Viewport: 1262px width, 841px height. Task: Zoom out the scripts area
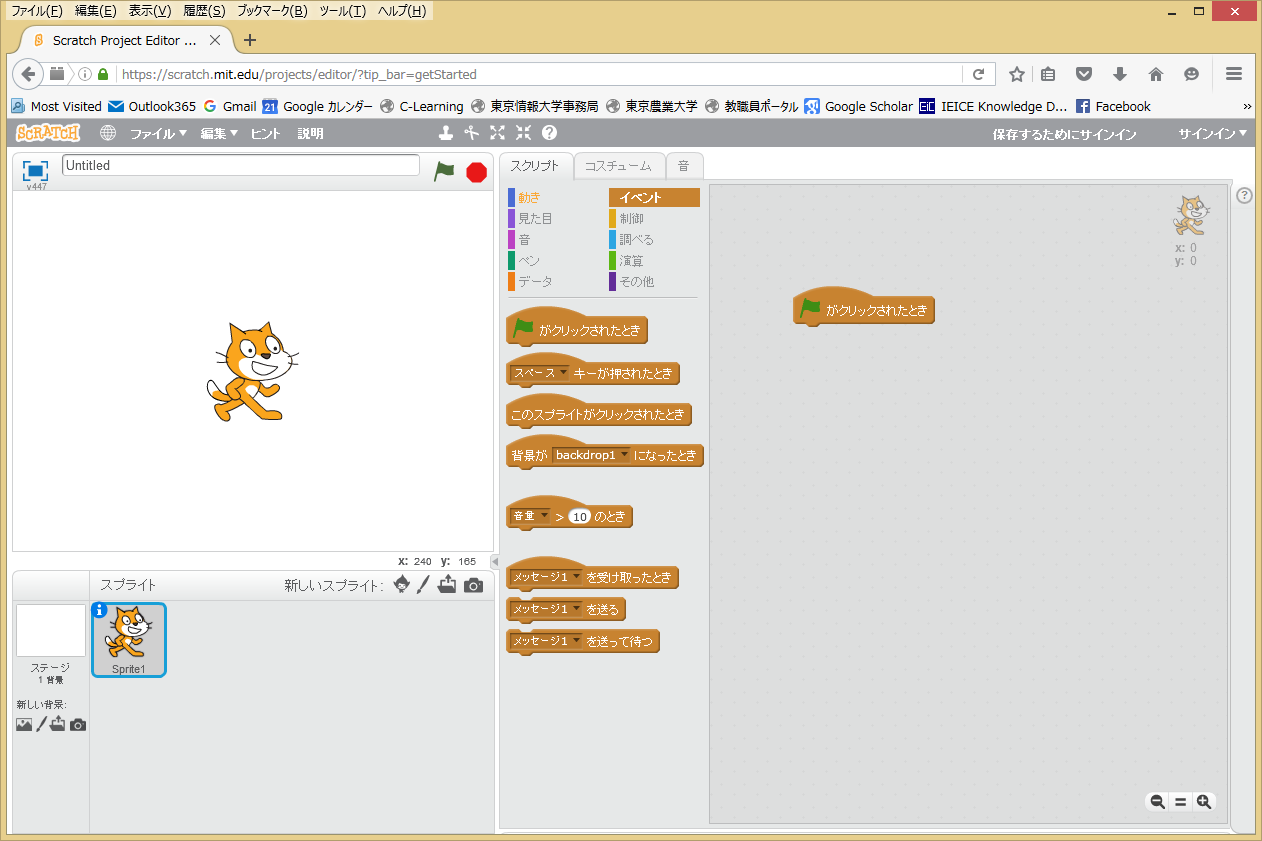pos(1157,801)
